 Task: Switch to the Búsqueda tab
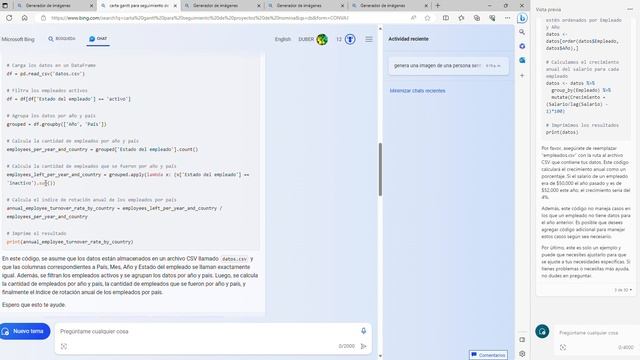click(x=62, y=39)
